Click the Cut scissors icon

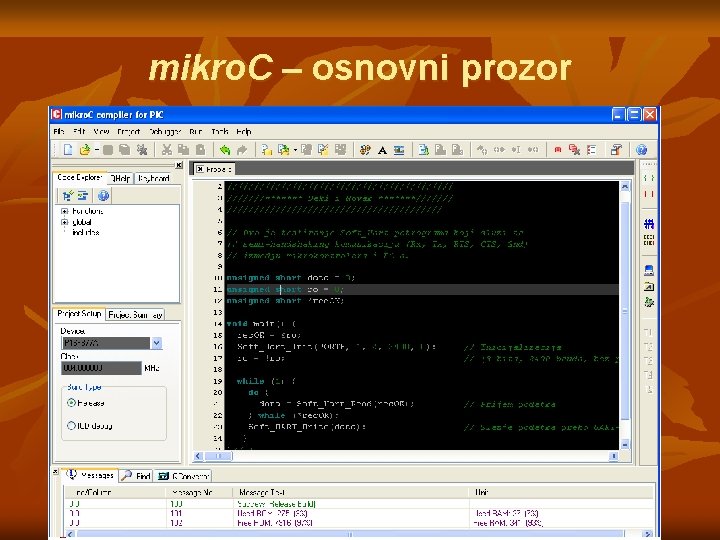166,150
